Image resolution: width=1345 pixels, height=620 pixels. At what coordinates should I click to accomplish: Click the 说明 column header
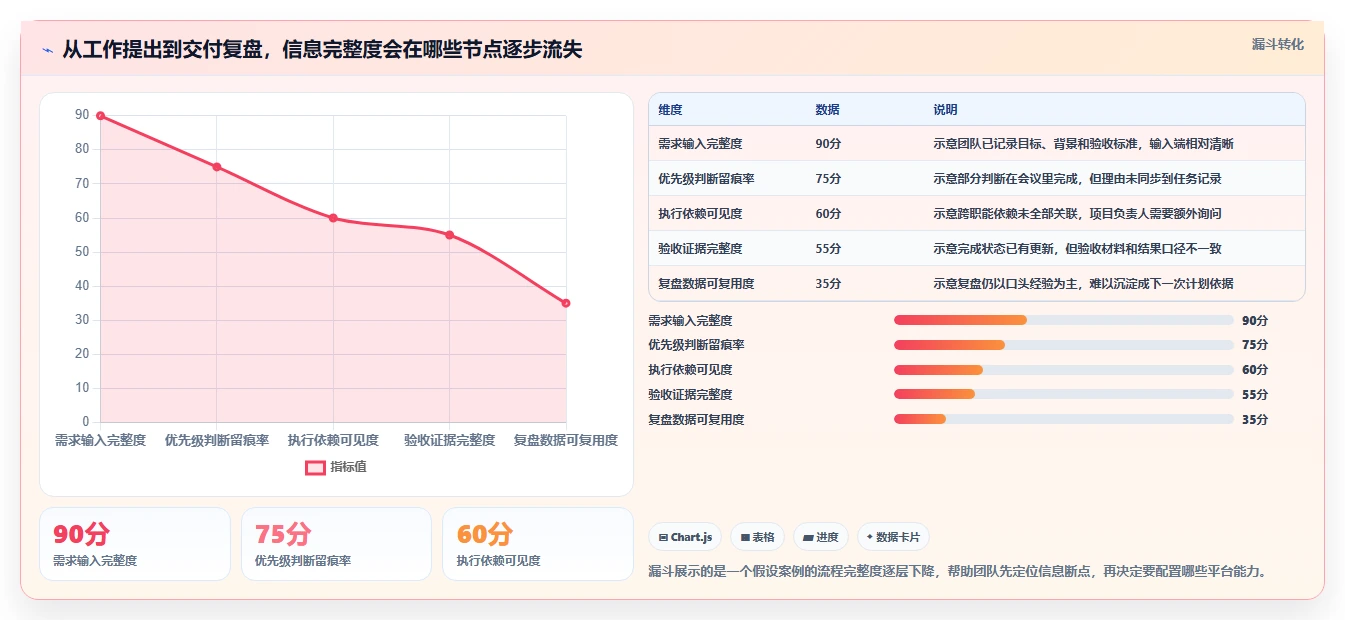[x=945, y=109]
